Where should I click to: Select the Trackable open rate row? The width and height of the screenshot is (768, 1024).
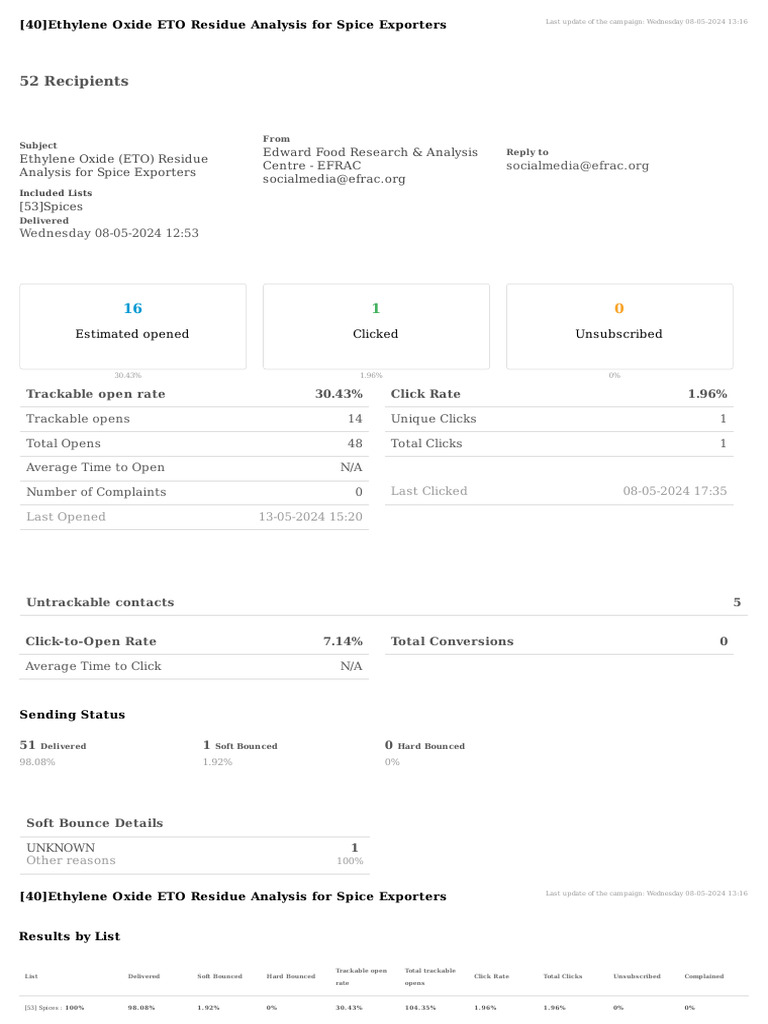coord(194,394)
